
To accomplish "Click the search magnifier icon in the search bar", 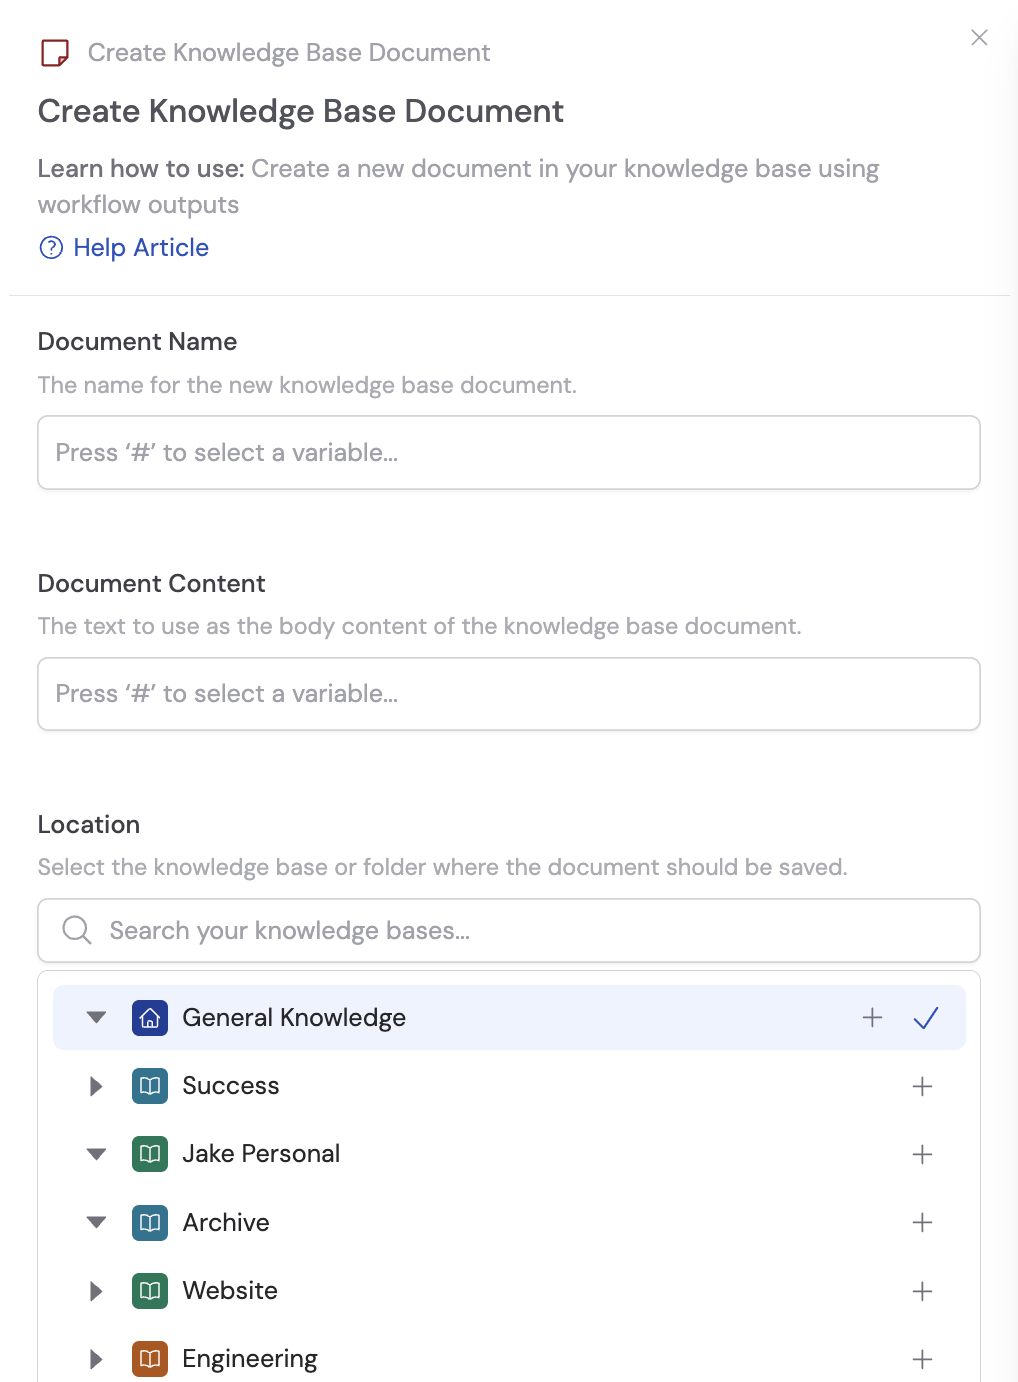I will point(76,930).
